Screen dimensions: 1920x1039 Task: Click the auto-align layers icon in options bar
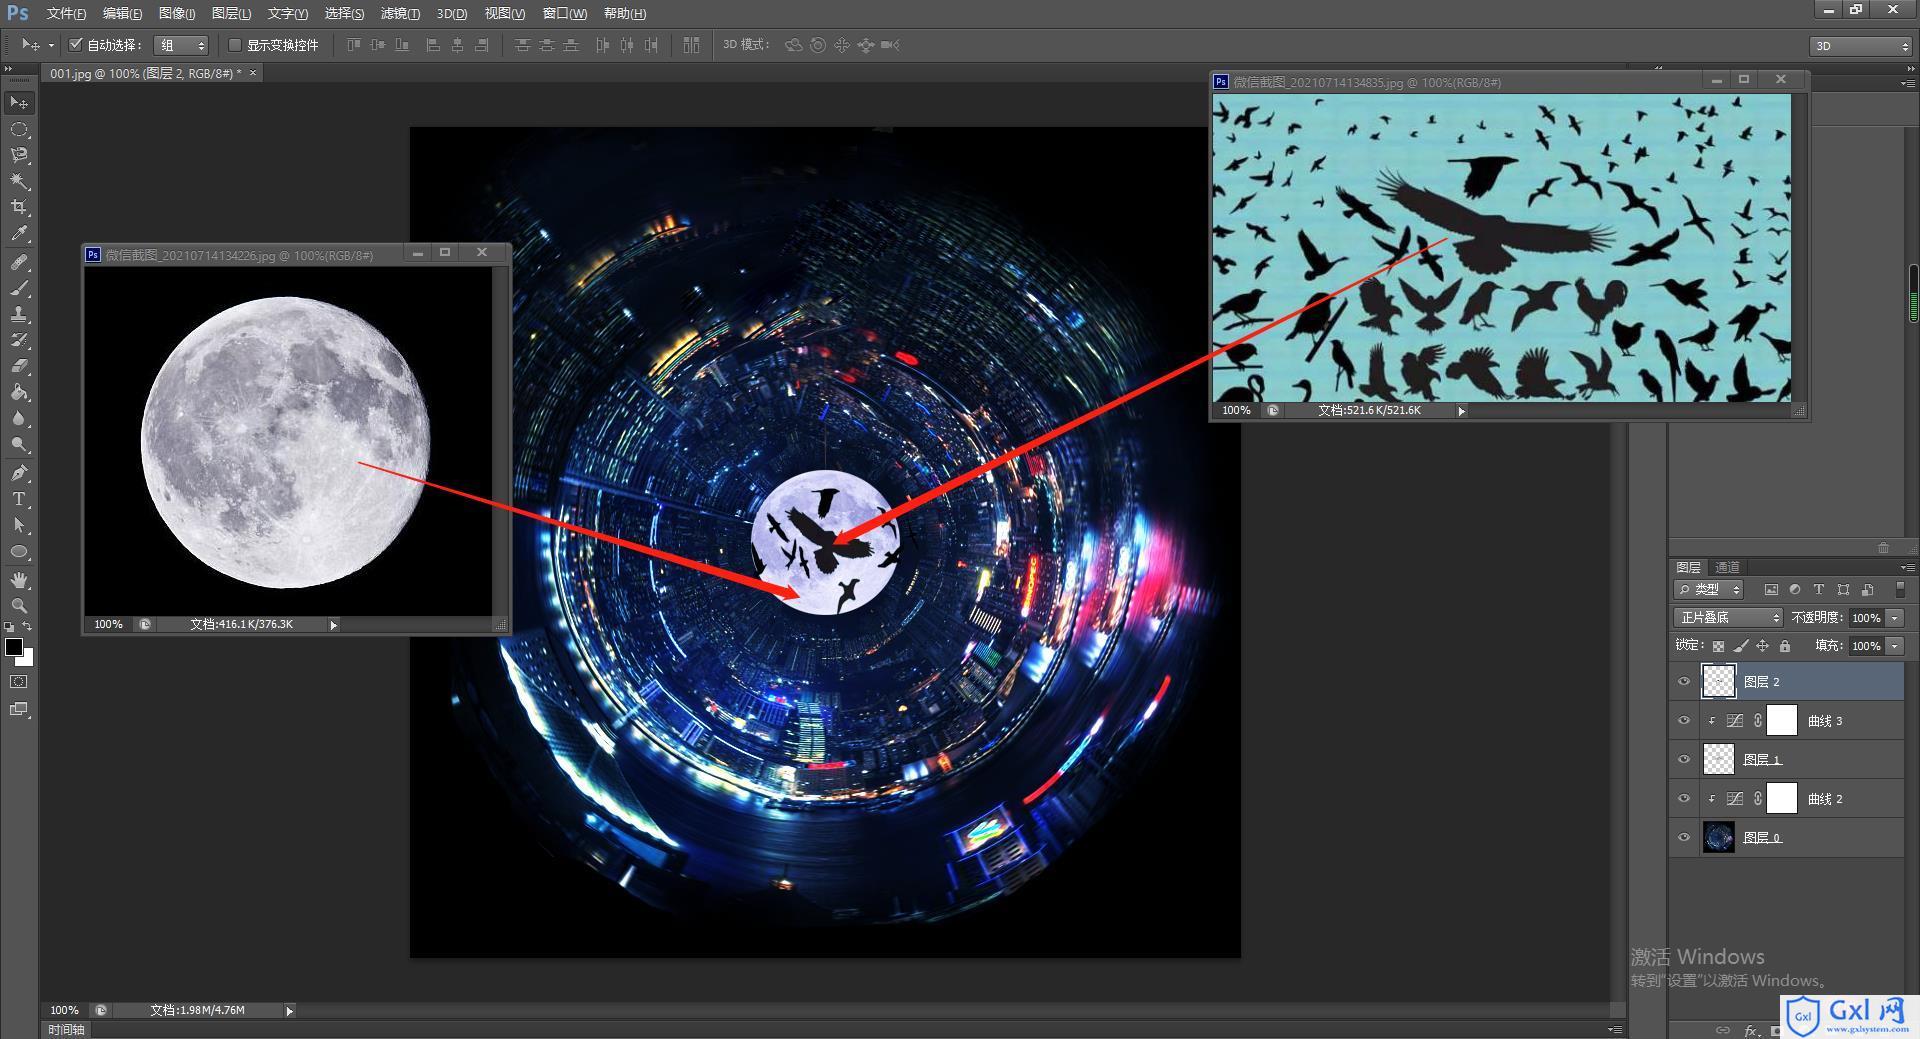tap(691, 45)
